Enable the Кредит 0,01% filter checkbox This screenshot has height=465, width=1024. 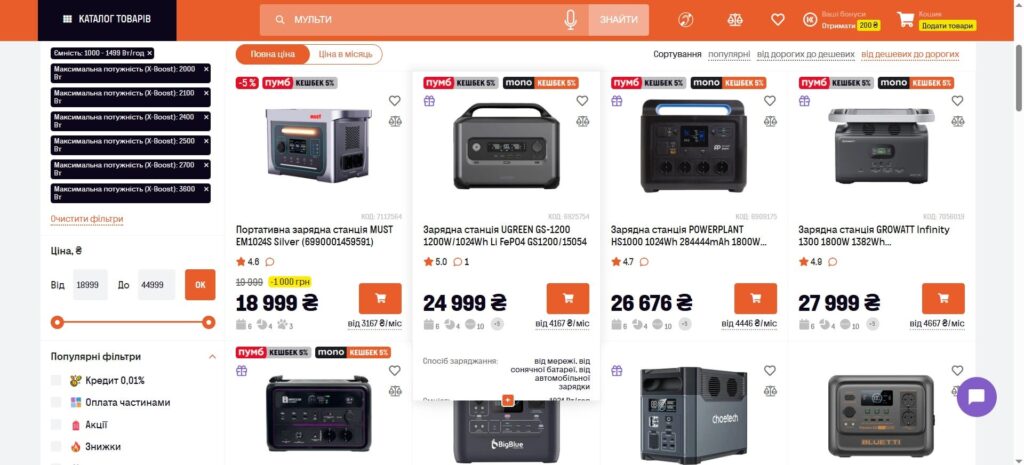(x=56, y=380)
